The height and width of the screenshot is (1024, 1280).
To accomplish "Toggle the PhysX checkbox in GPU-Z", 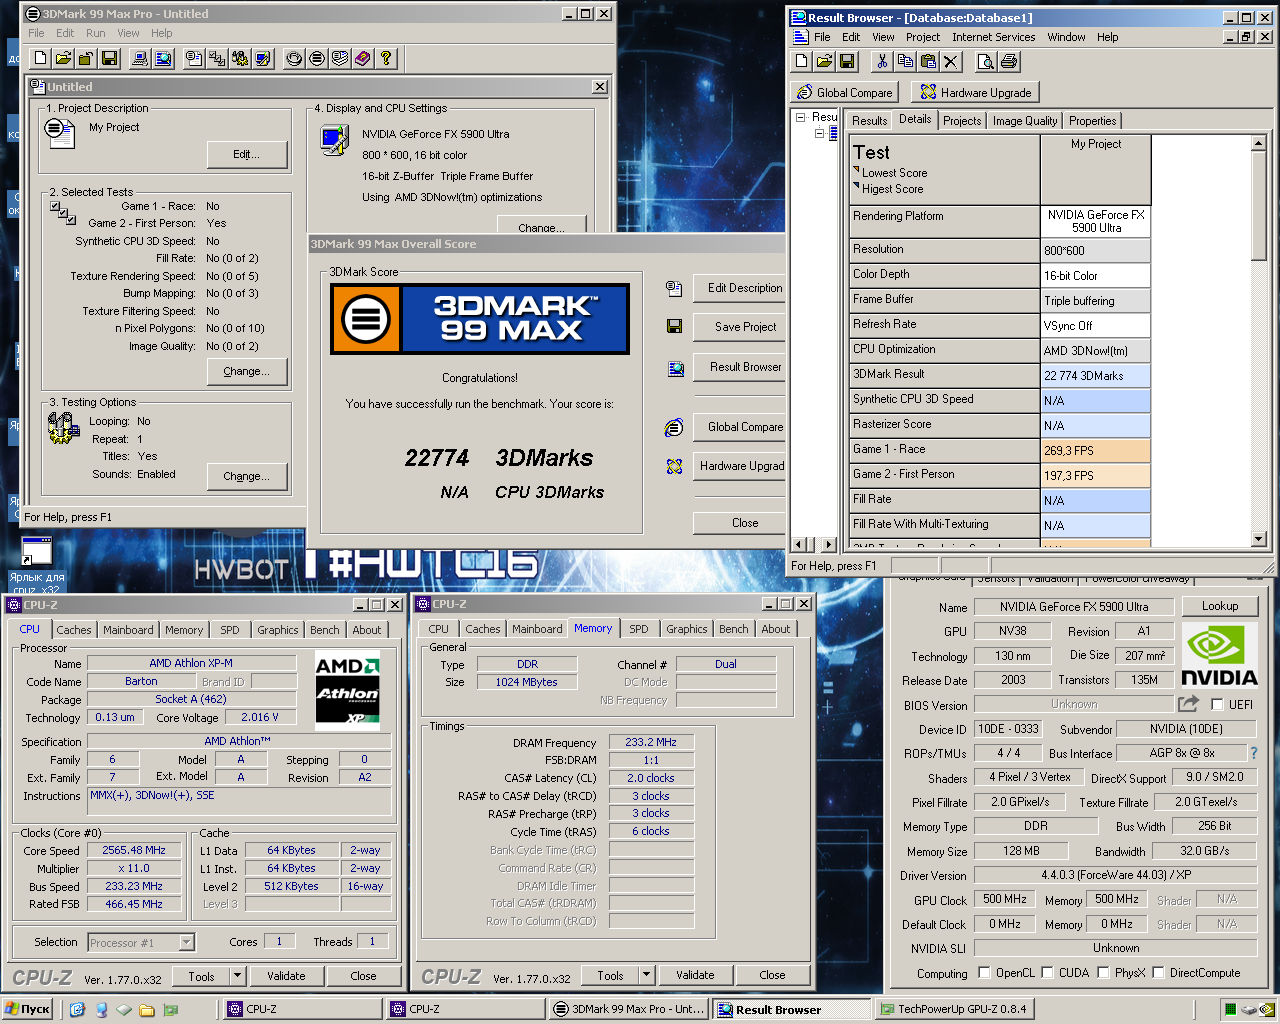I will point(1103,972).
